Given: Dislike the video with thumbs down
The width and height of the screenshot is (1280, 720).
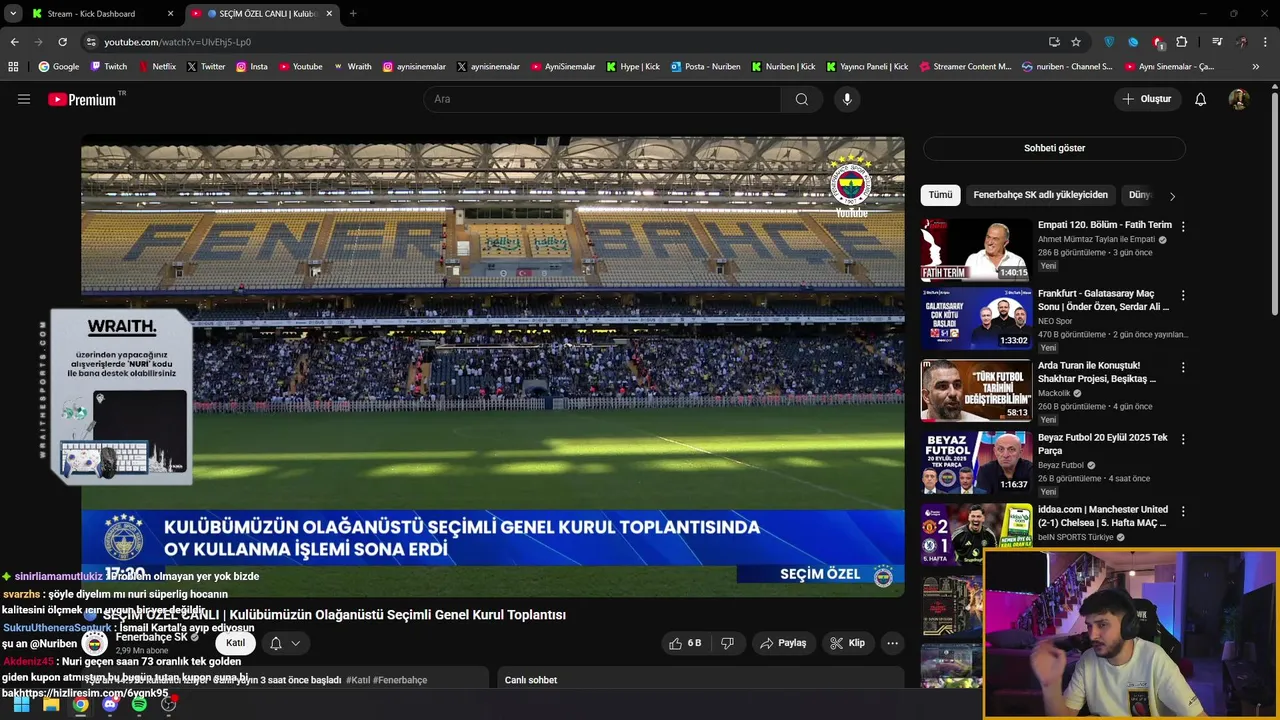Looking at the screenshot, I should coord(728,643).
